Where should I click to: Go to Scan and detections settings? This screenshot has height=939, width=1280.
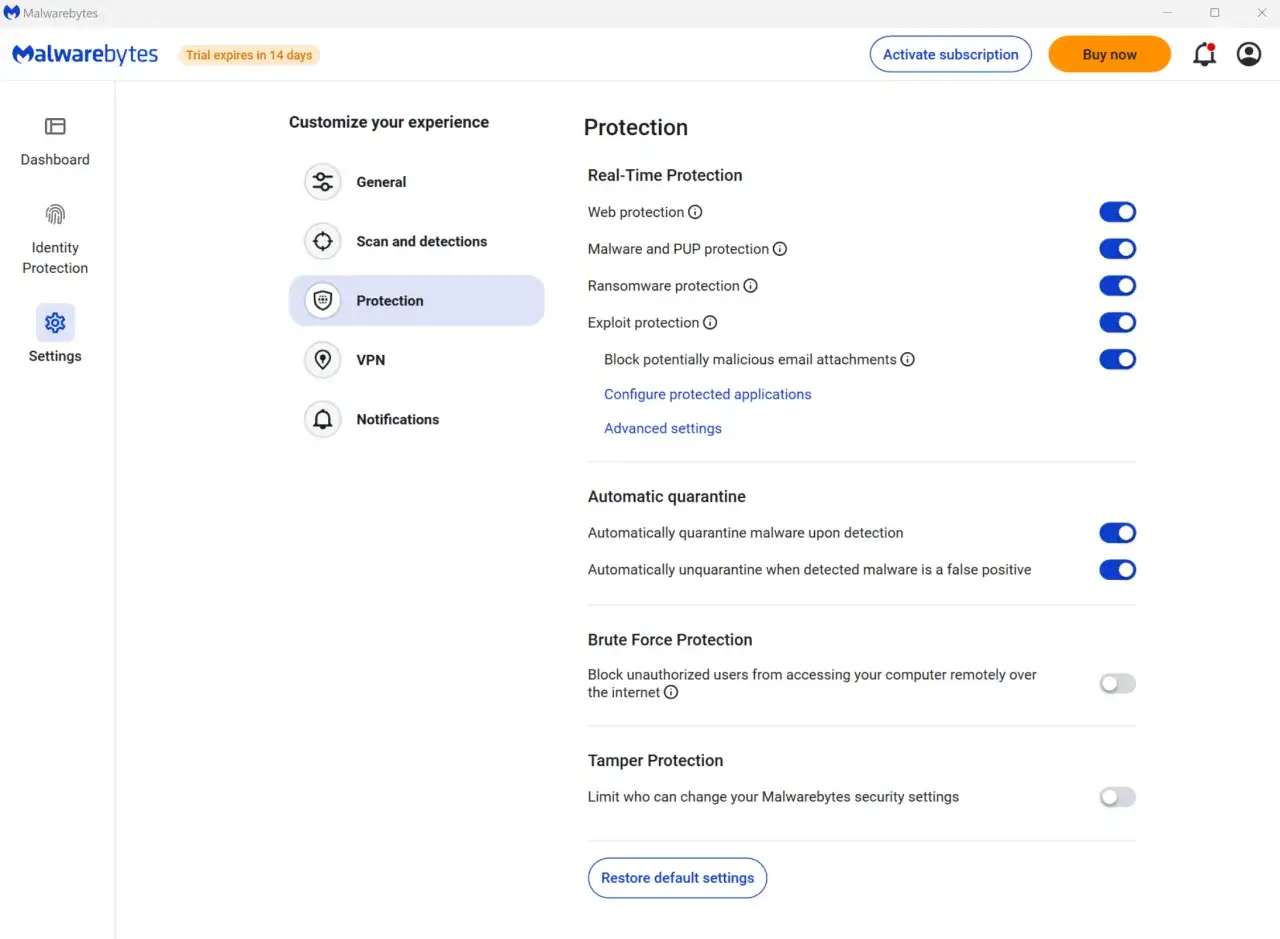(416, 241)
